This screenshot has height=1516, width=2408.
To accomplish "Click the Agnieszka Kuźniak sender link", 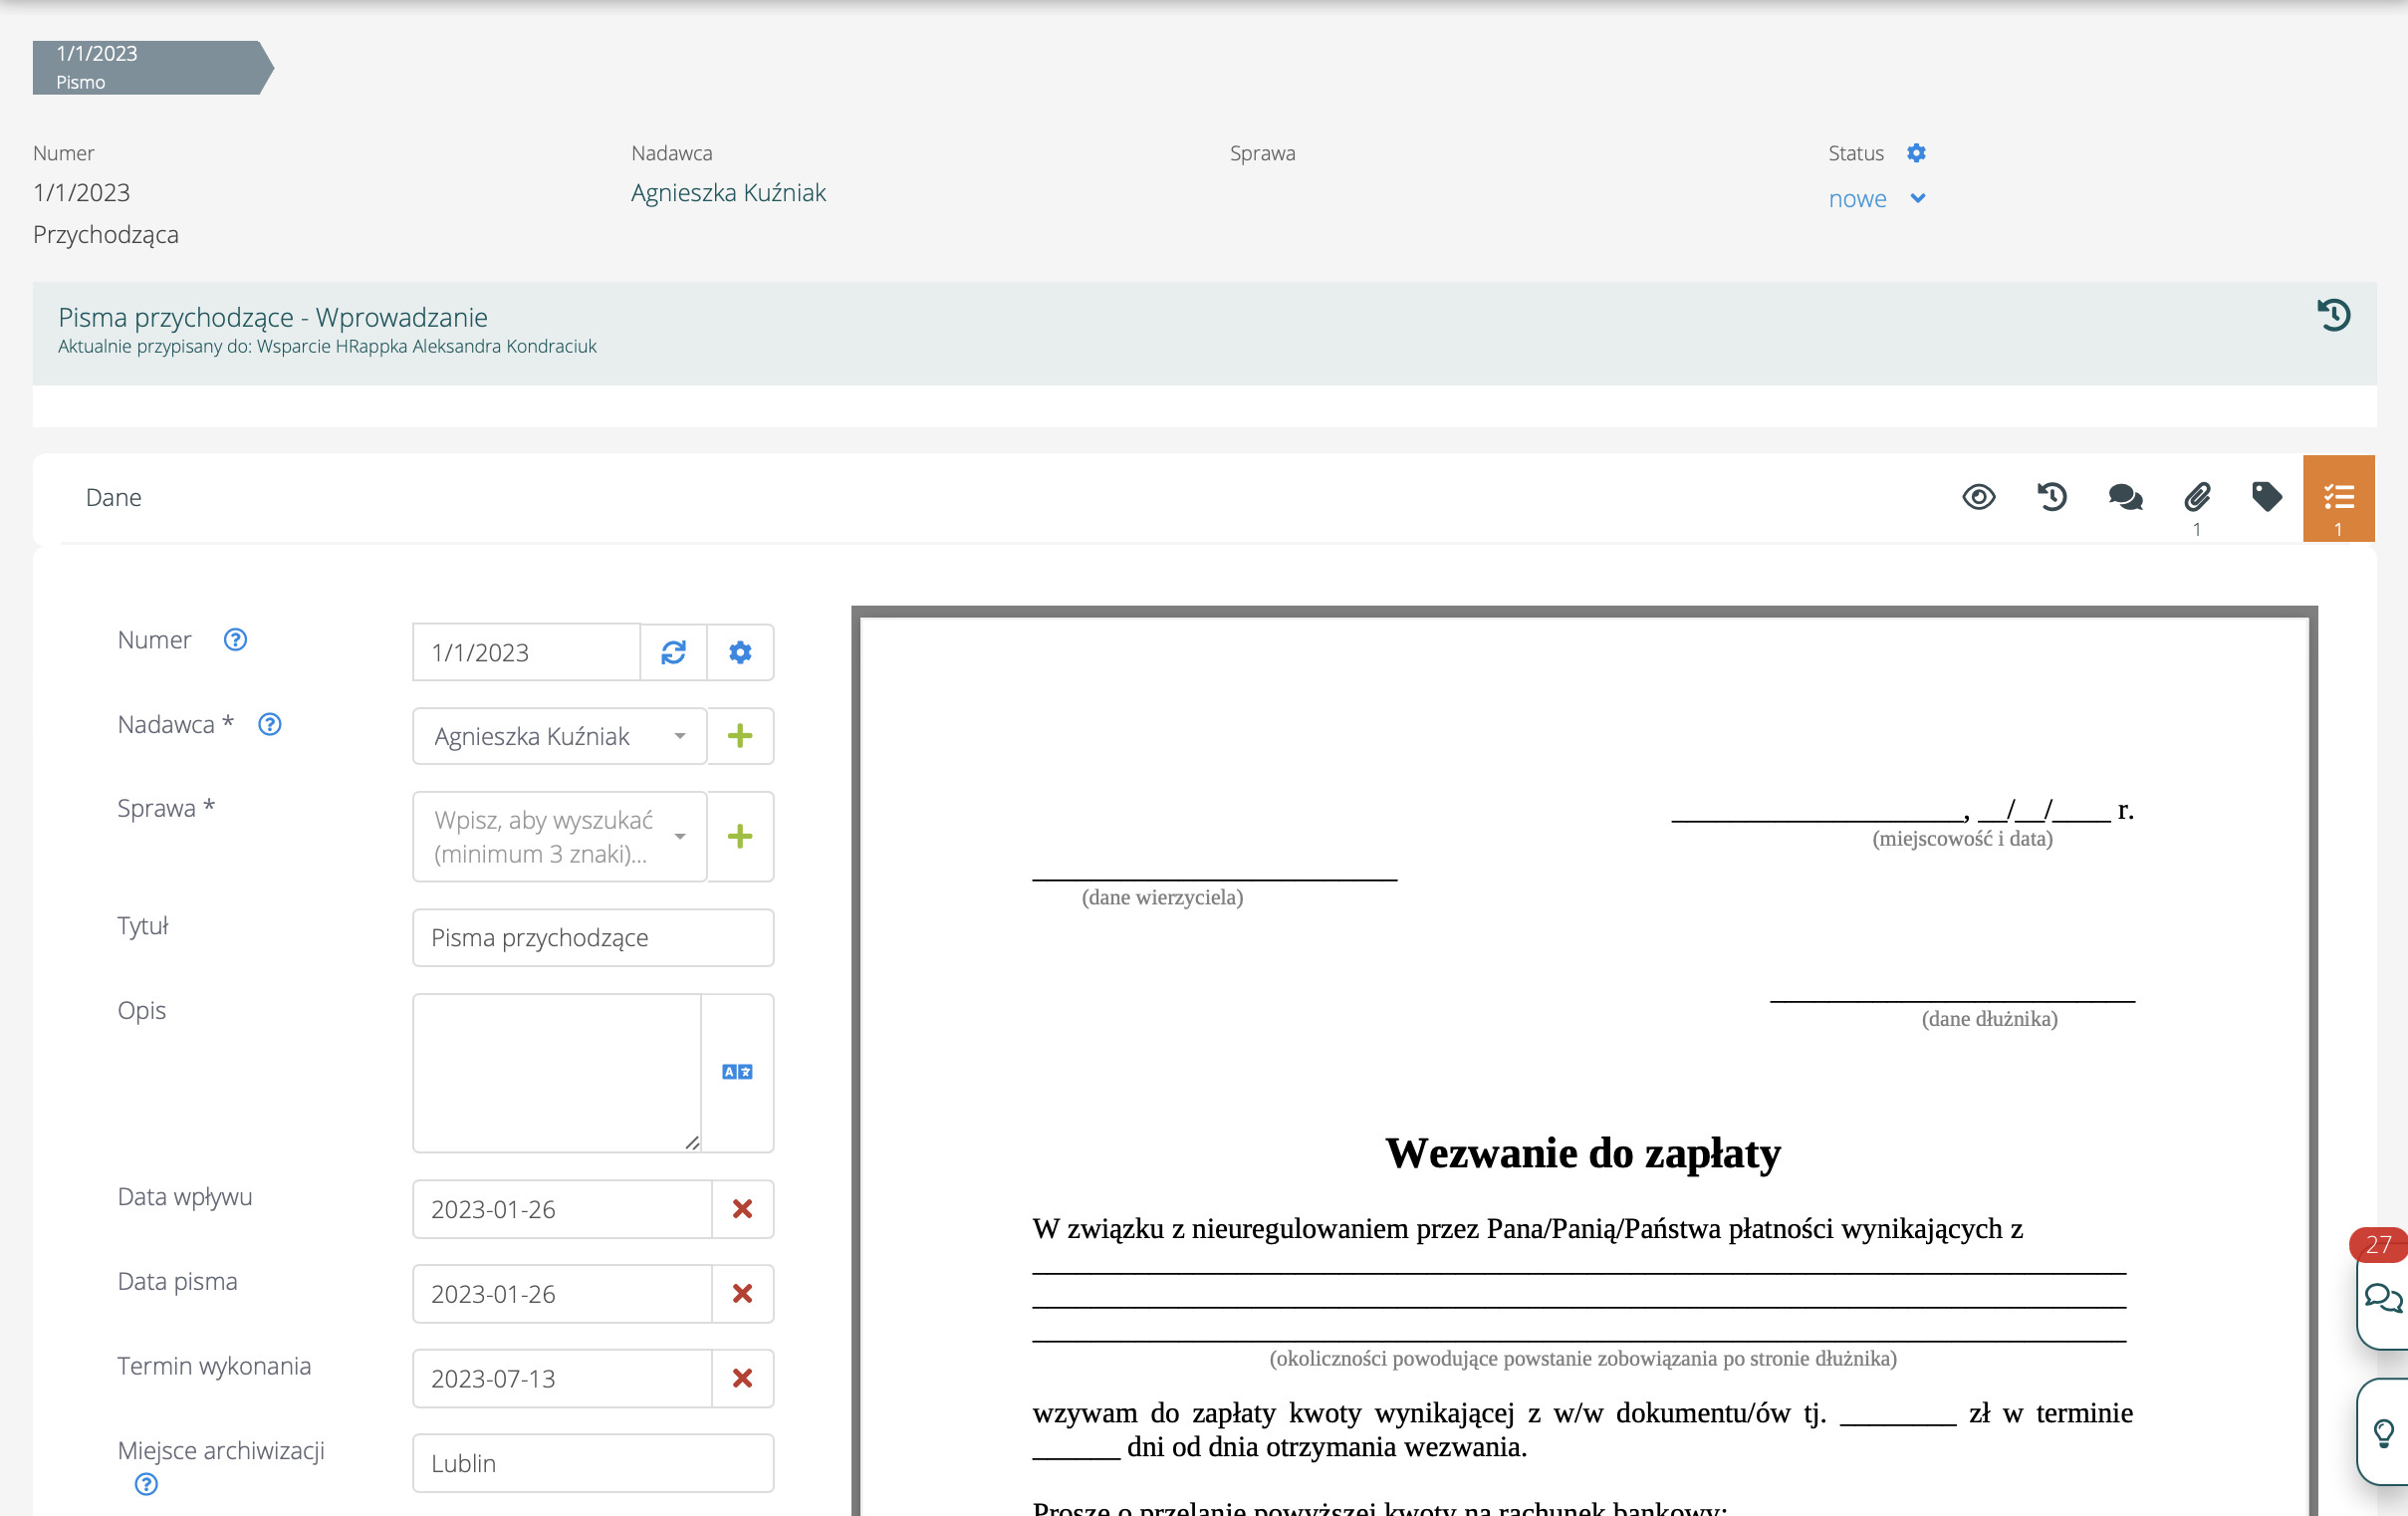I will click(728, 193).
